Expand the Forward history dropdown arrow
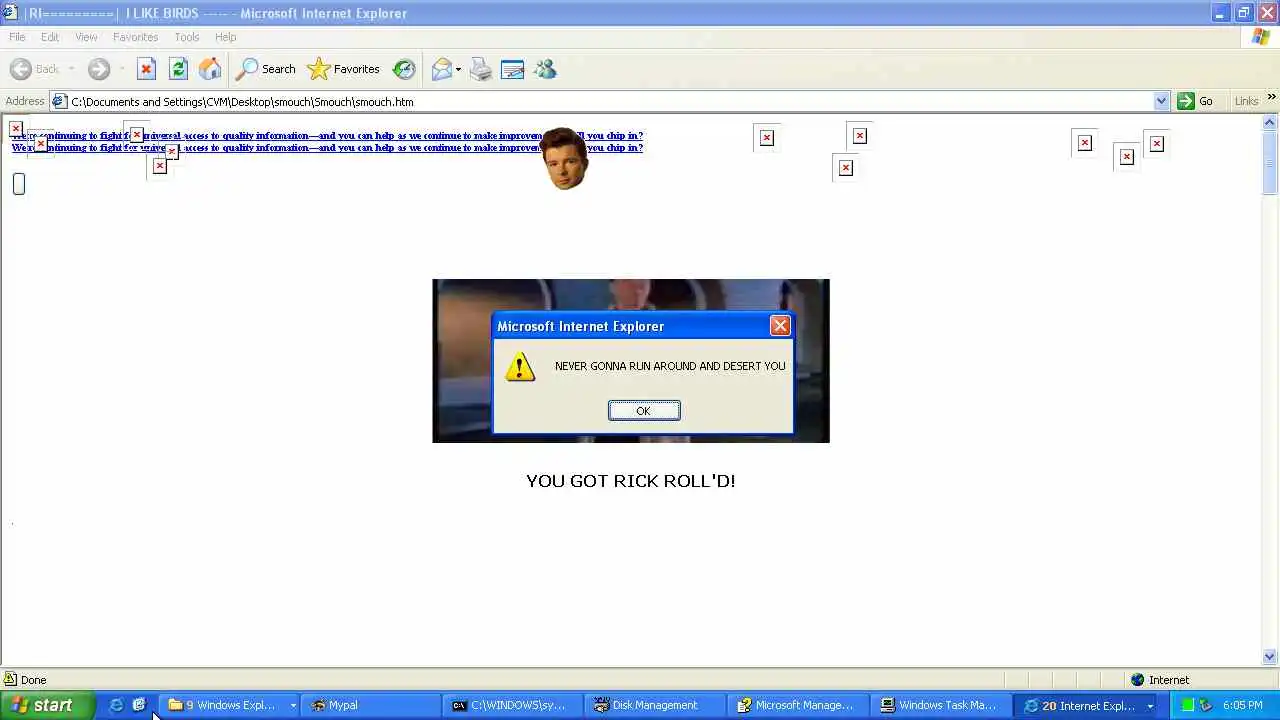The width and height of the screenshot is (1280, 720). tap(122, 69)
